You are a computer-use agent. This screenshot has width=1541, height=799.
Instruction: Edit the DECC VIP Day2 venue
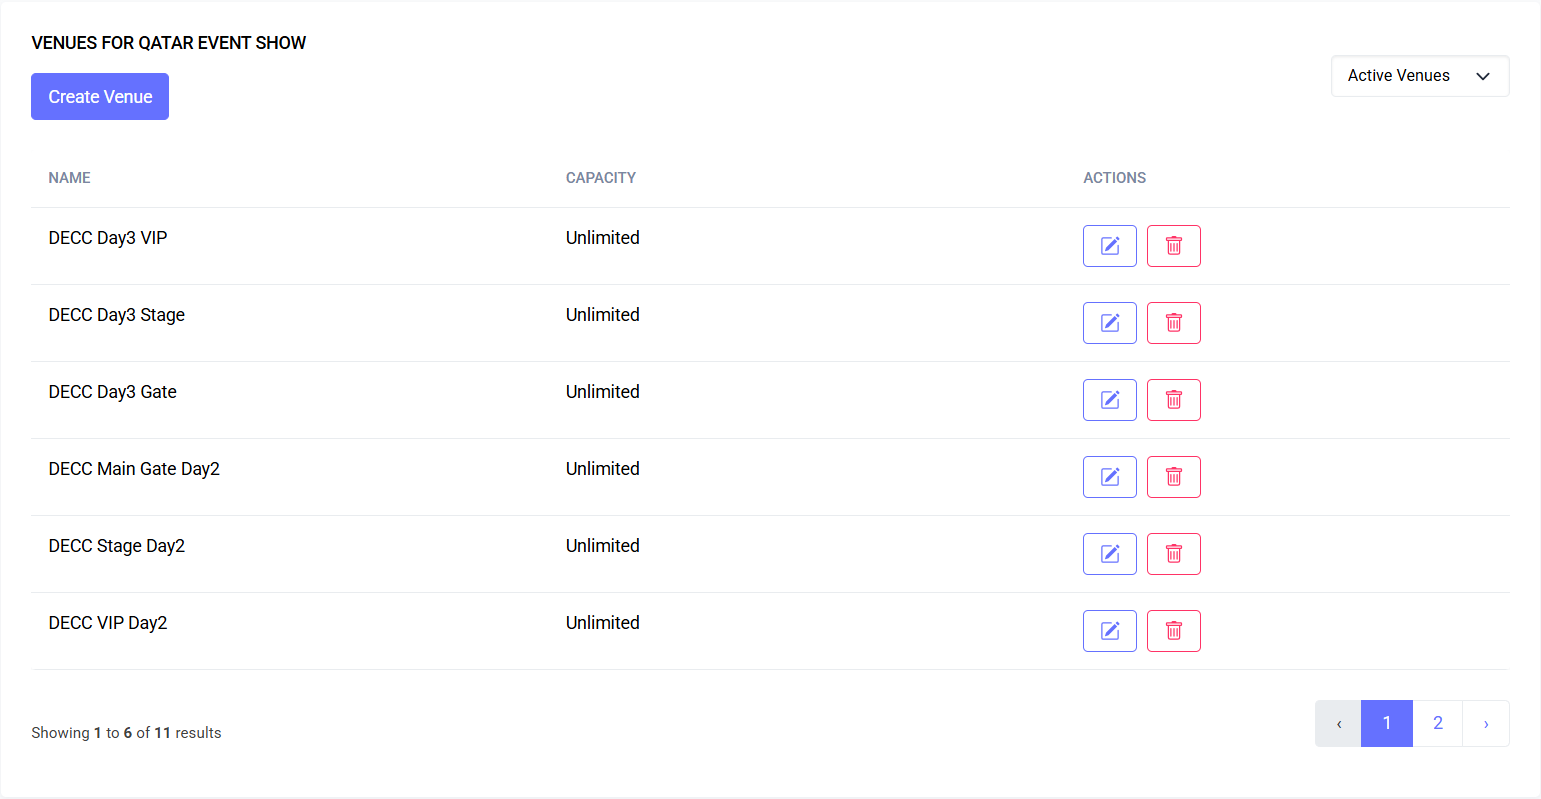tap(1109, 631)
